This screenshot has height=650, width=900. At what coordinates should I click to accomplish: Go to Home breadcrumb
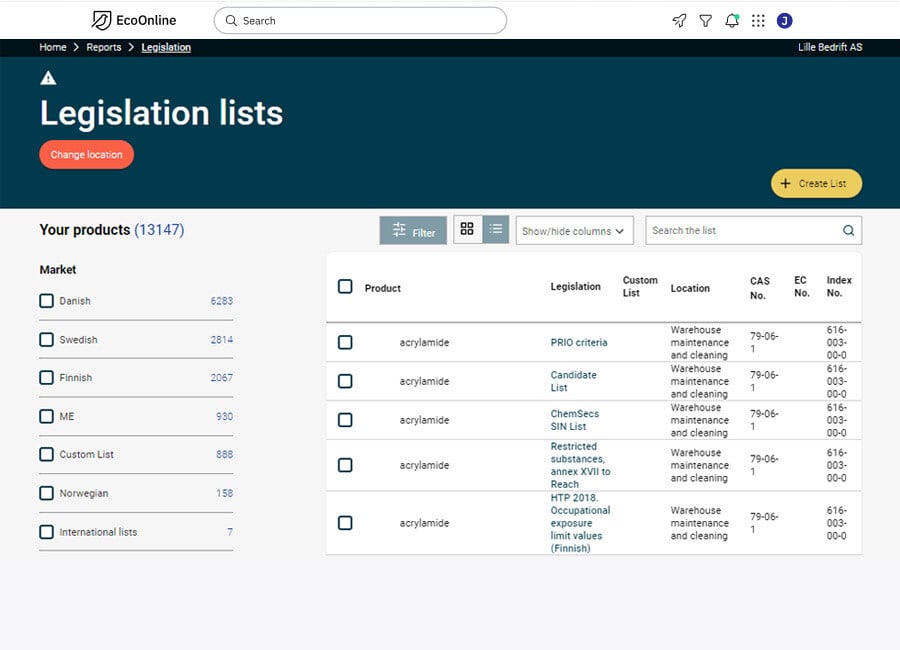coord(53,47)
